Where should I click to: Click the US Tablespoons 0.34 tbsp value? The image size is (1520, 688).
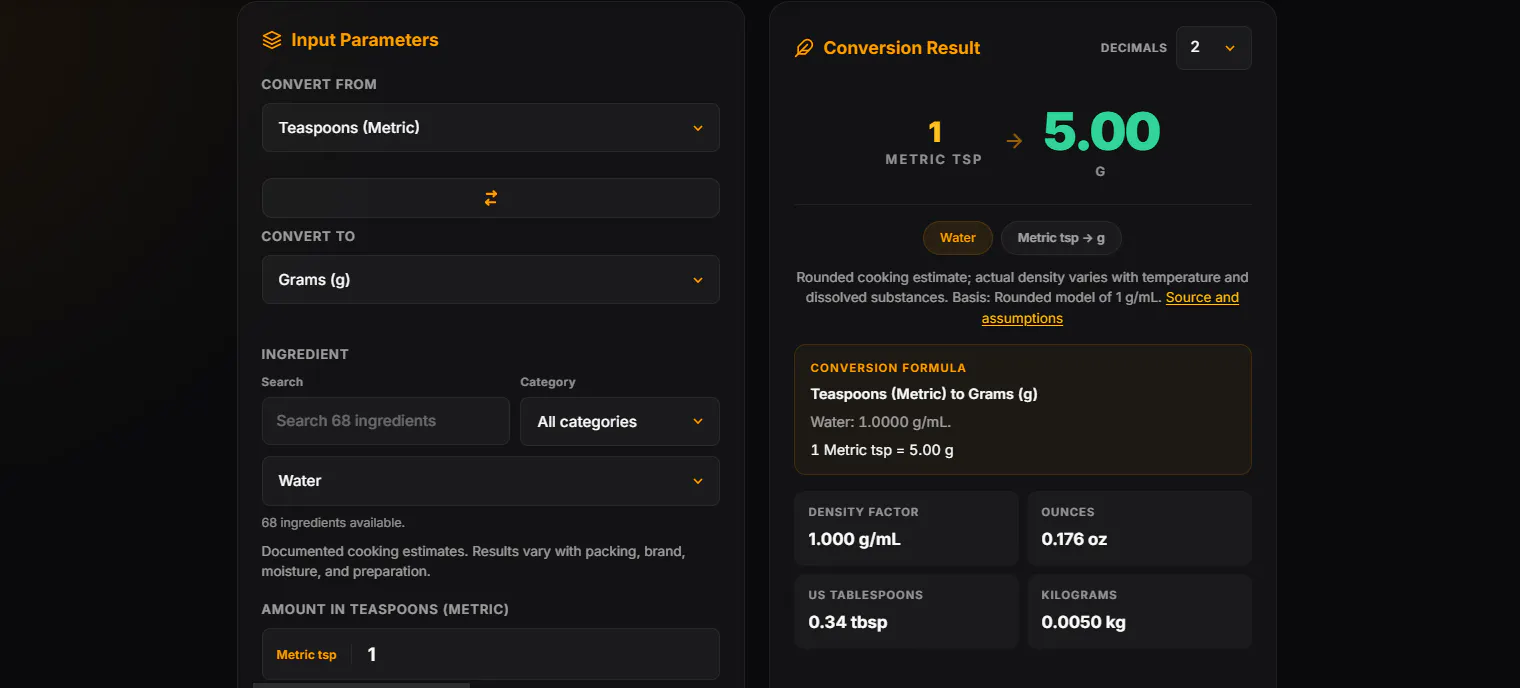pos(848,622)
